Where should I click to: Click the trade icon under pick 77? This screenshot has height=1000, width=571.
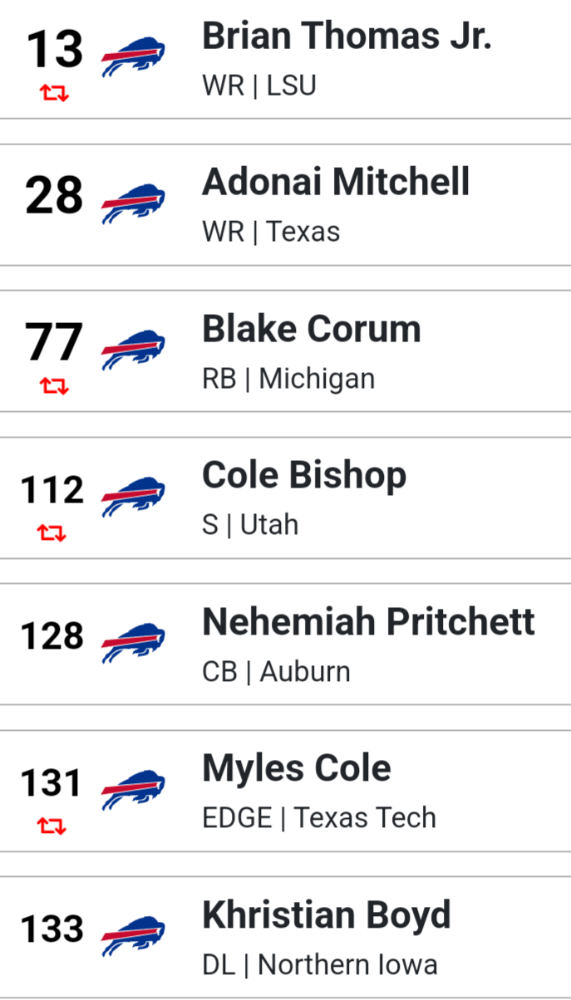tap(54, 386)
